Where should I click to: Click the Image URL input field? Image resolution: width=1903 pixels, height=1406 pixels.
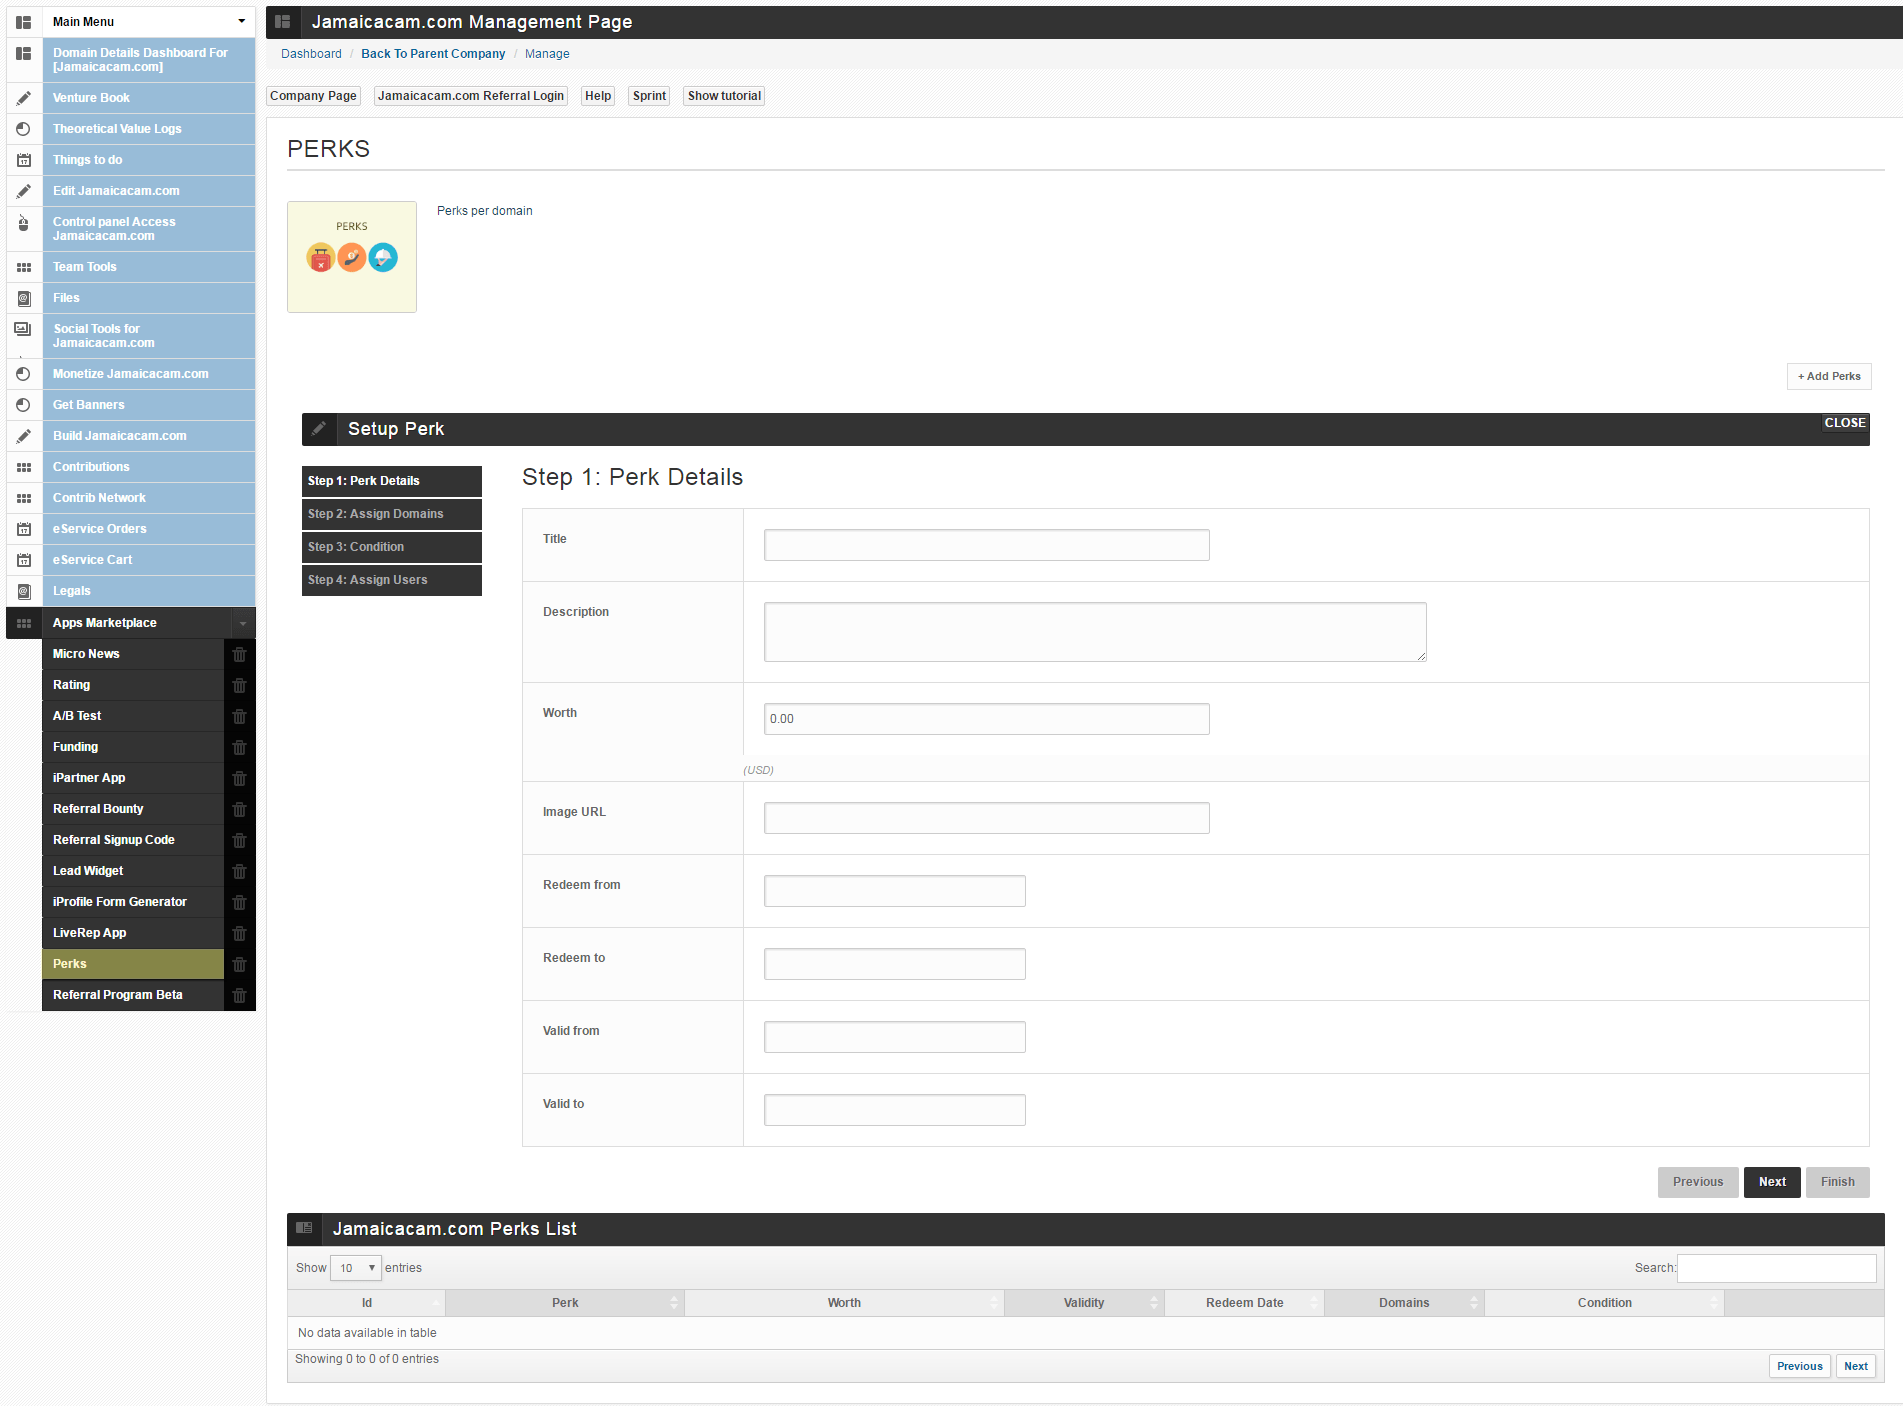pyautogui.click(x=986, y=818)
